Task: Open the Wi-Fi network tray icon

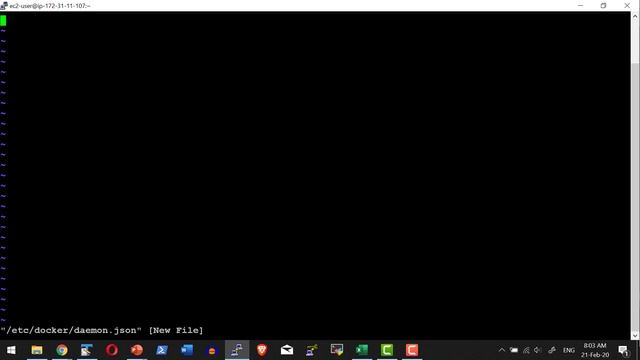Action: [527, 350]
